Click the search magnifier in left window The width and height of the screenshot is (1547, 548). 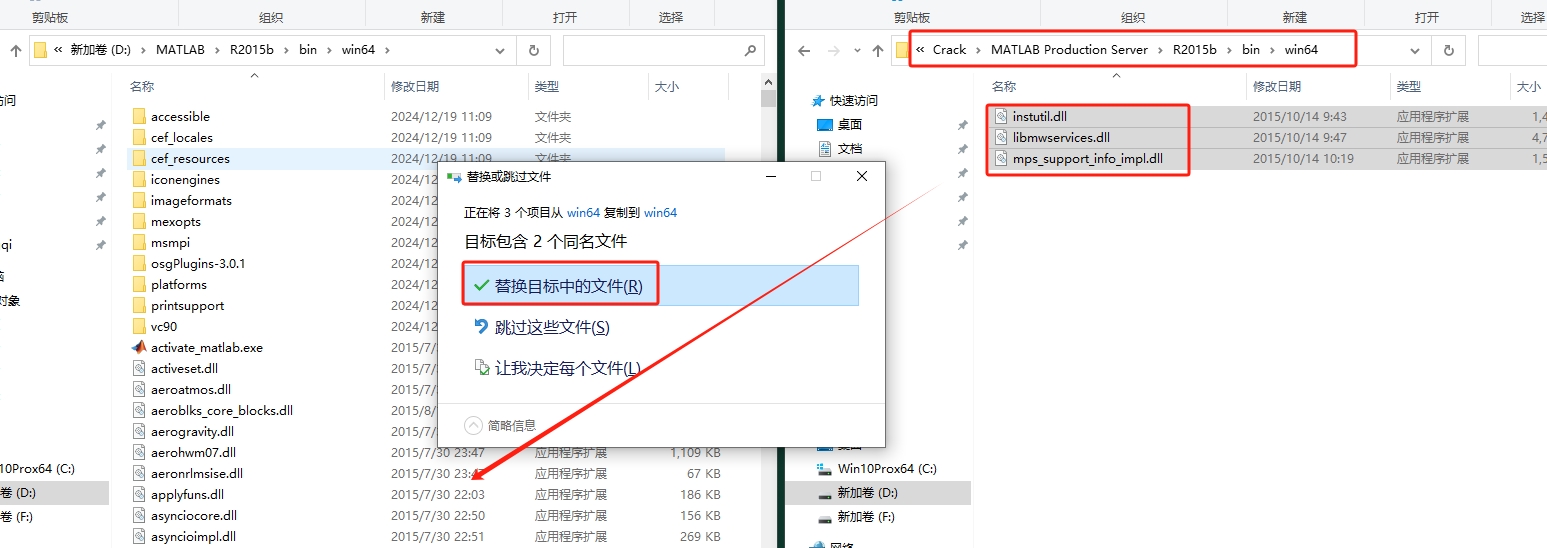(750, 50)
